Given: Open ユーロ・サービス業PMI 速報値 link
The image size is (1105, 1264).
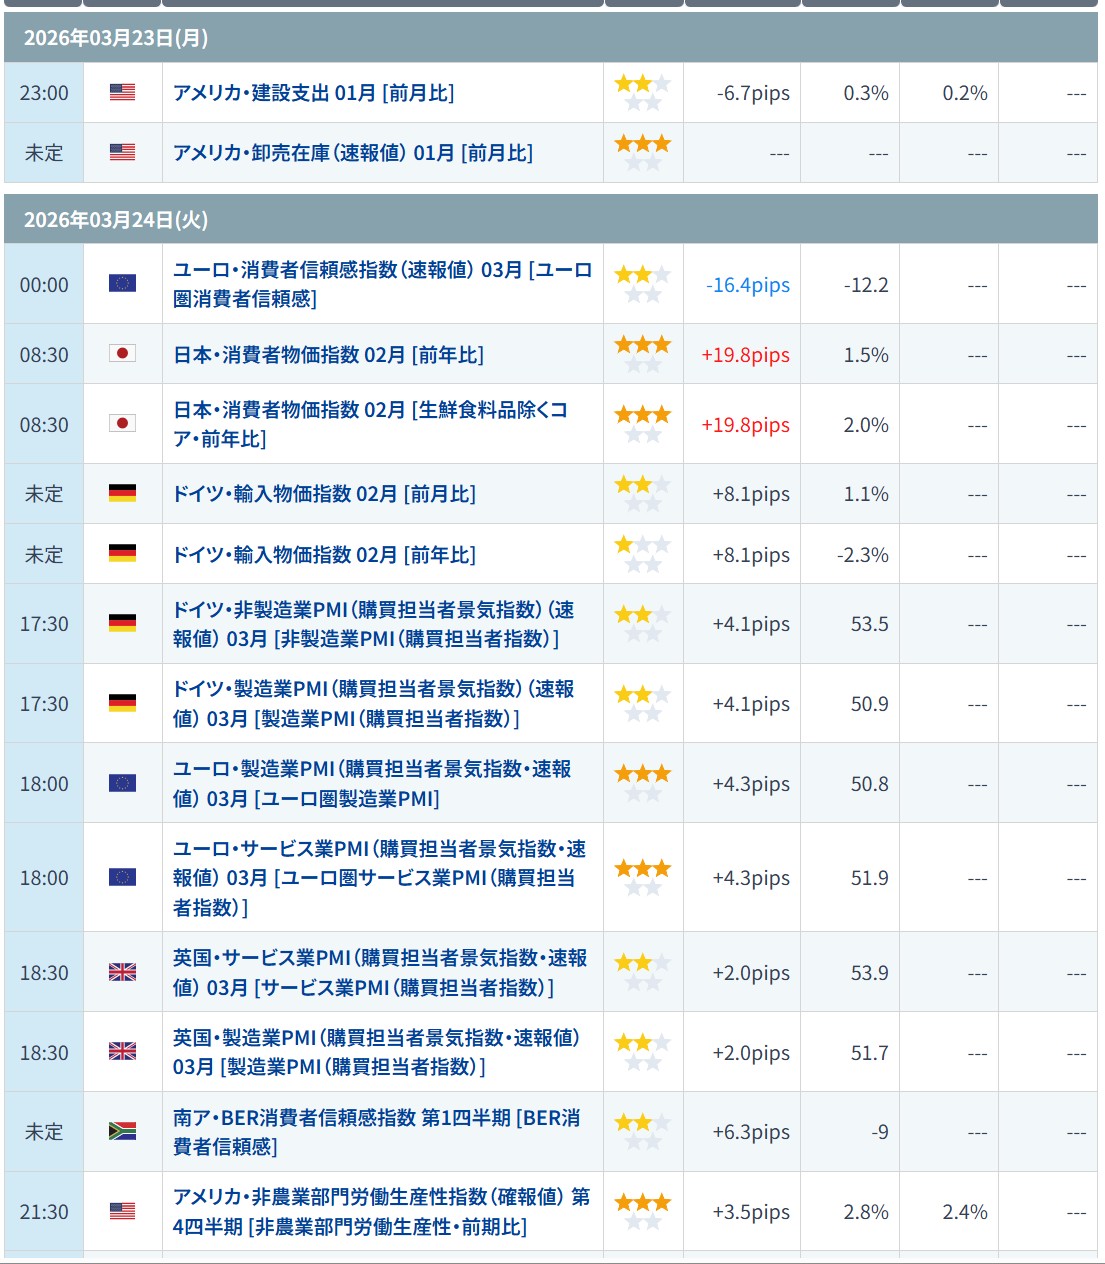Looking at the screenshot, I should (x=379, y=877).
